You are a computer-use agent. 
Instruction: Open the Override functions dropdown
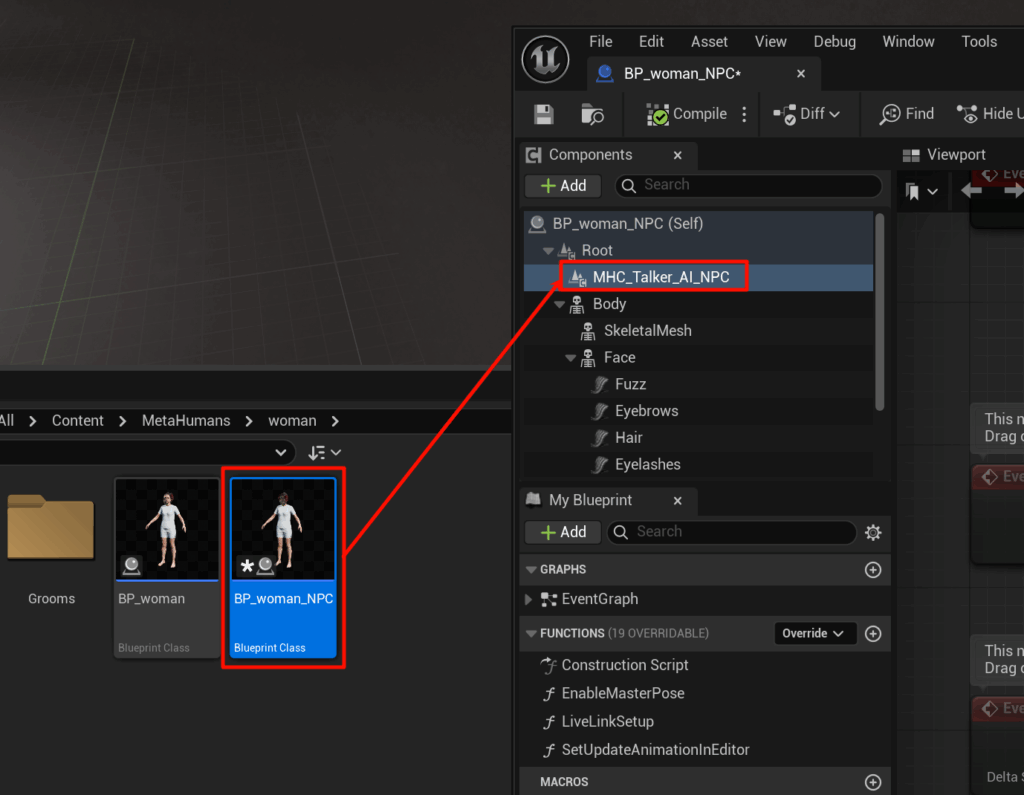point(814,634)
